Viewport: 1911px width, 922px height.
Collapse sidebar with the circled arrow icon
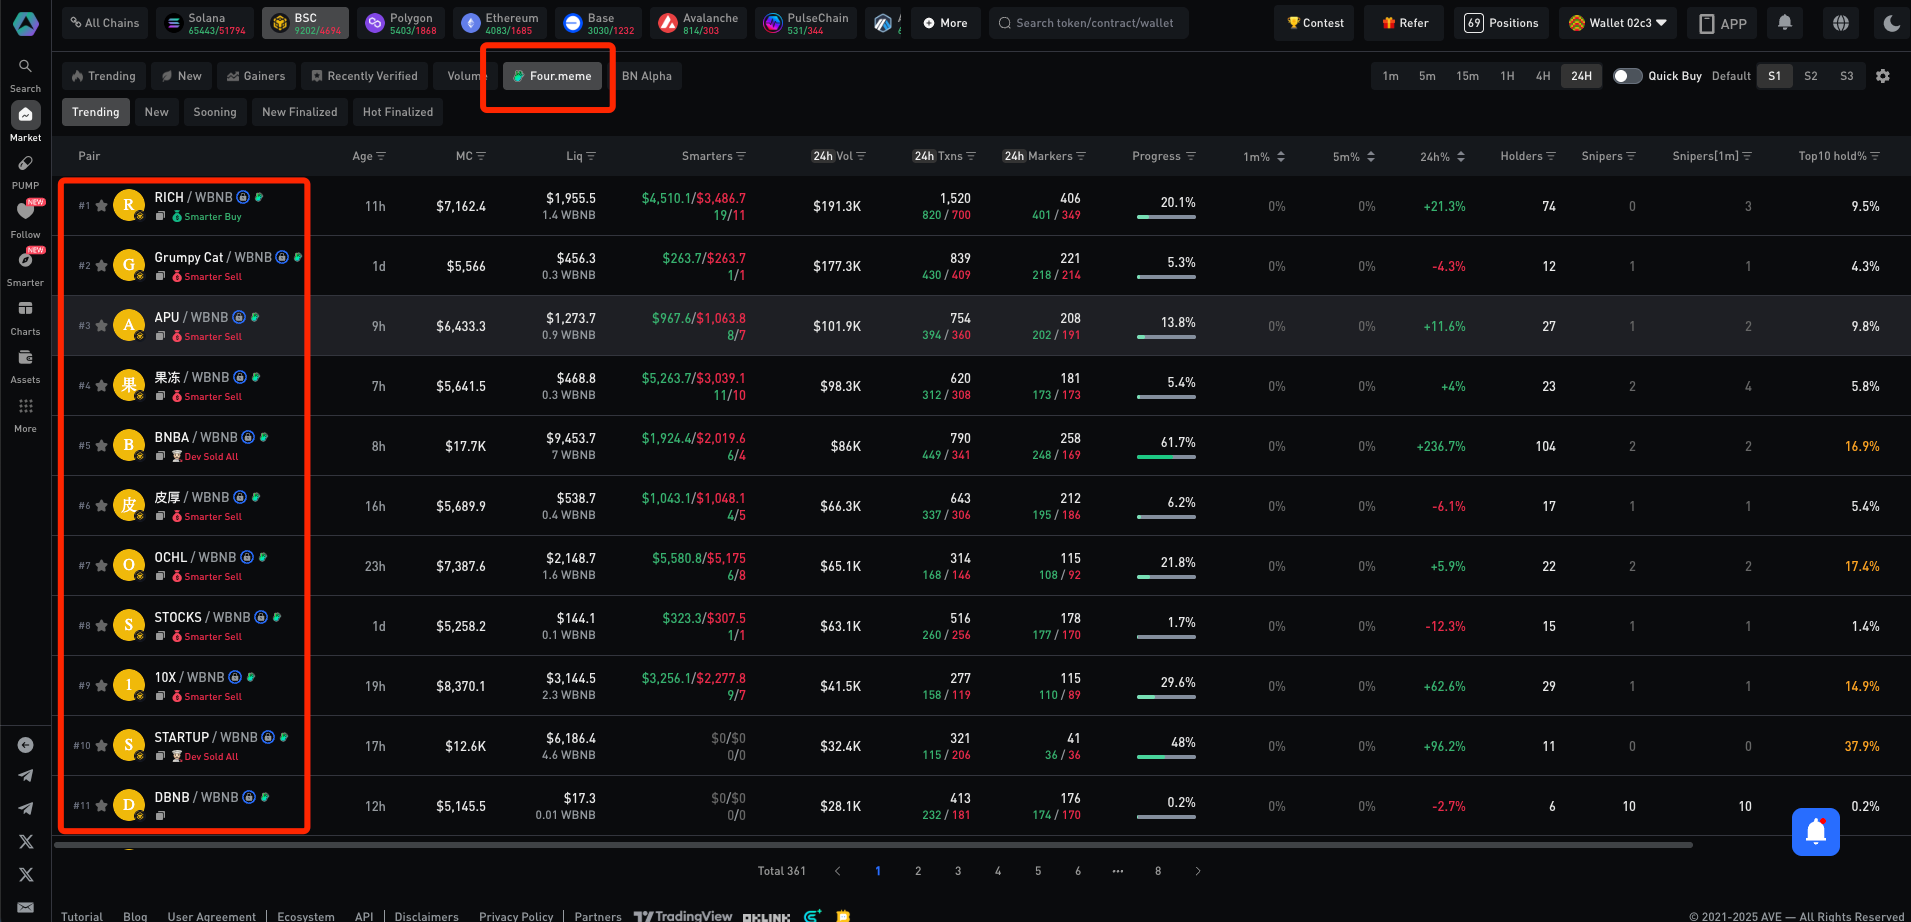tap(26, 745)
